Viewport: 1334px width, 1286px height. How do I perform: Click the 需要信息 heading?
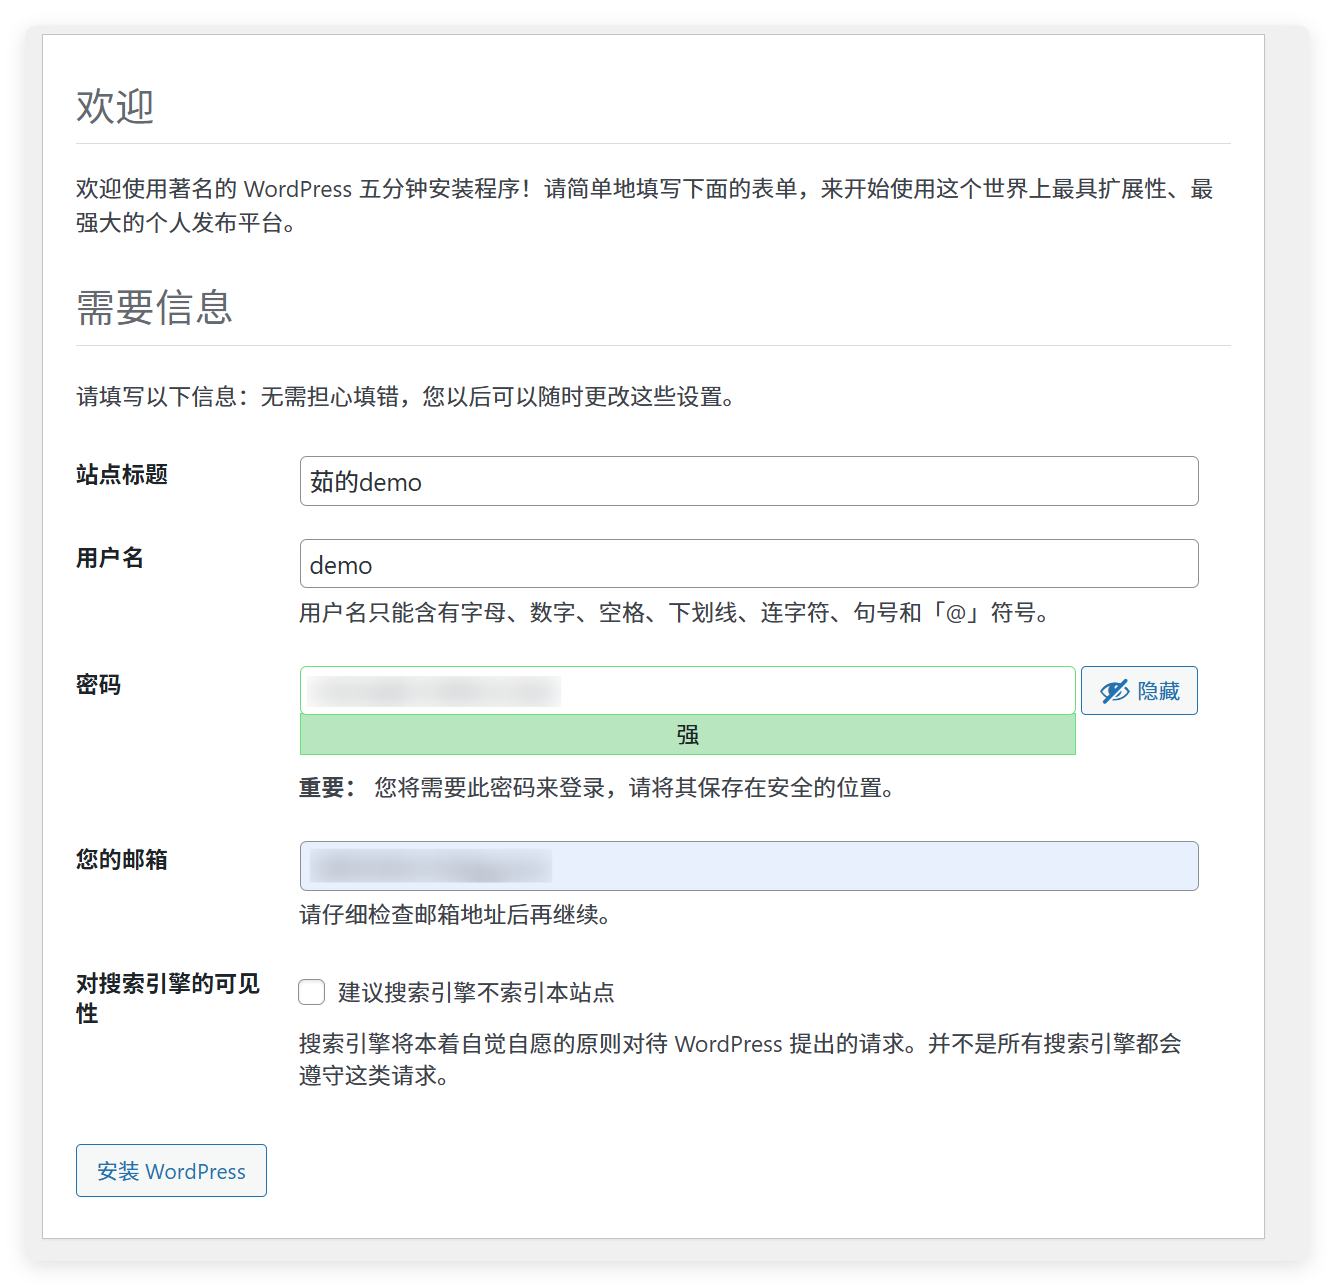pos(154,307)
